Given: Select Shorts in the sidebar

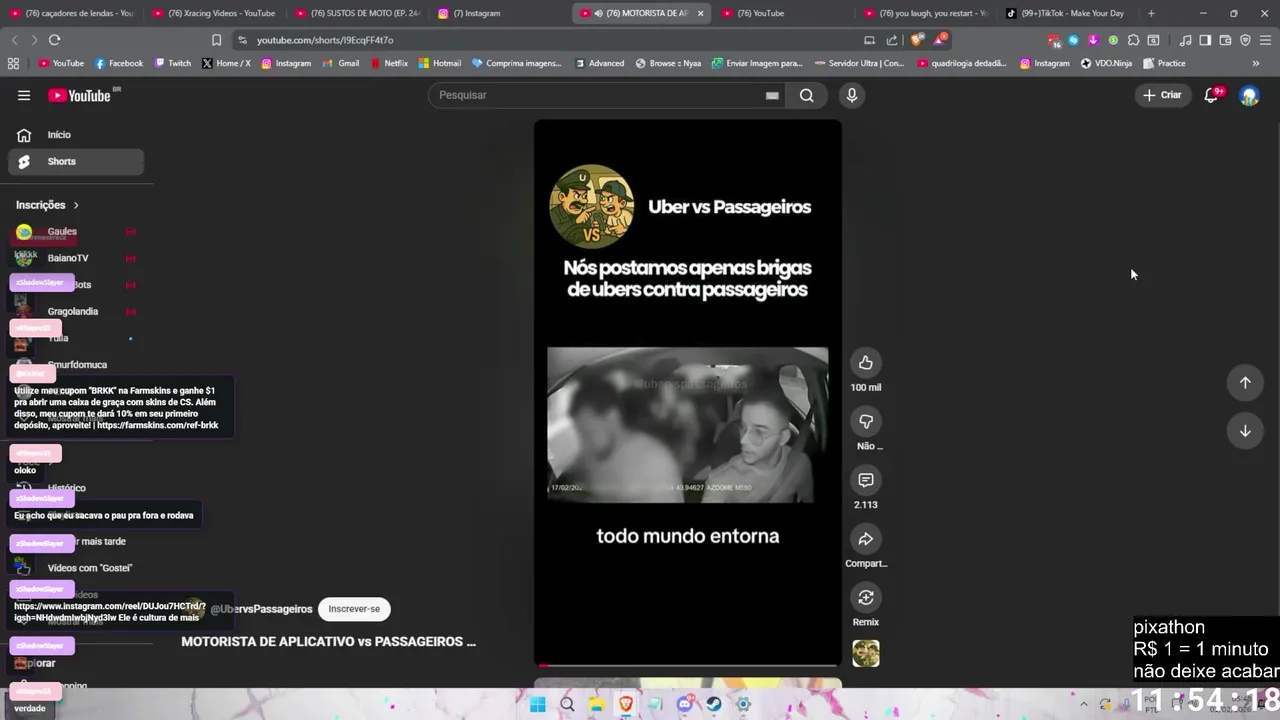Looking at the screenshot, I should coord(76,161).
